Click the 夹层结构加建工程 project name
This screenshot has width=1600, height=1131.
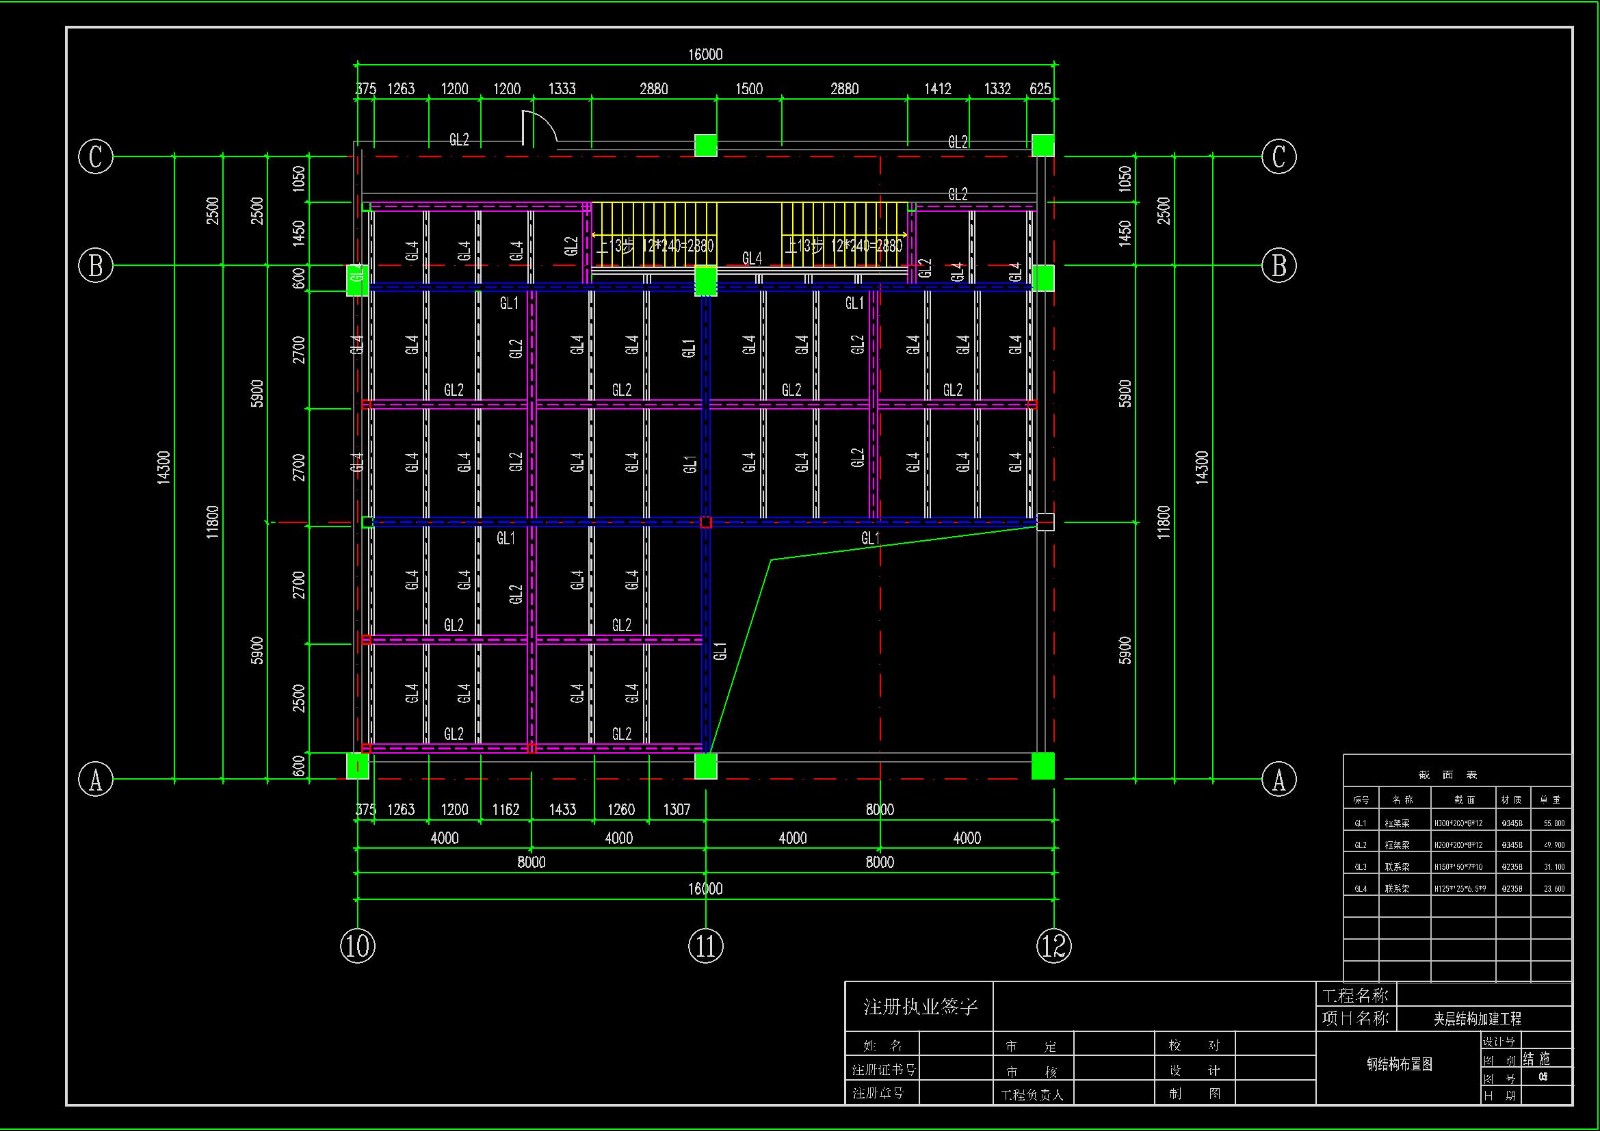(1477, 1019)
